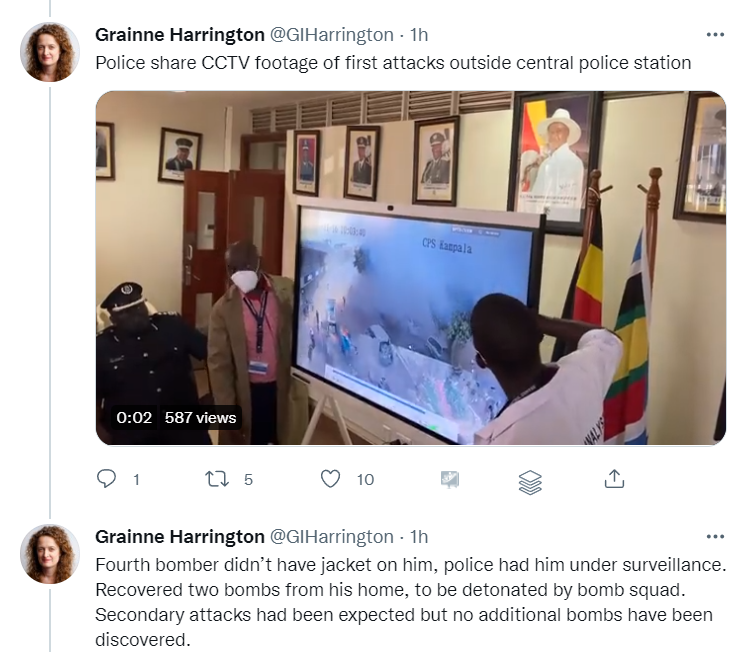Click the 587 views badge
This screenshot has width=747, height=652.
point(200,418)
